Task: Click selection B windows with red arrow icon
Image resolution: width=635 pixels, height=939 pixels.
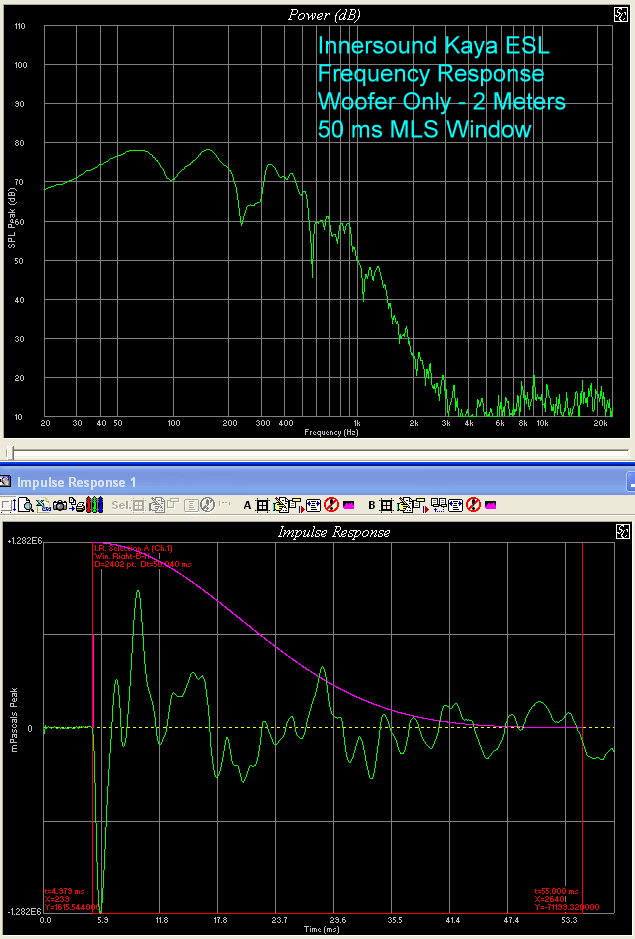Action: click(421, 505)
